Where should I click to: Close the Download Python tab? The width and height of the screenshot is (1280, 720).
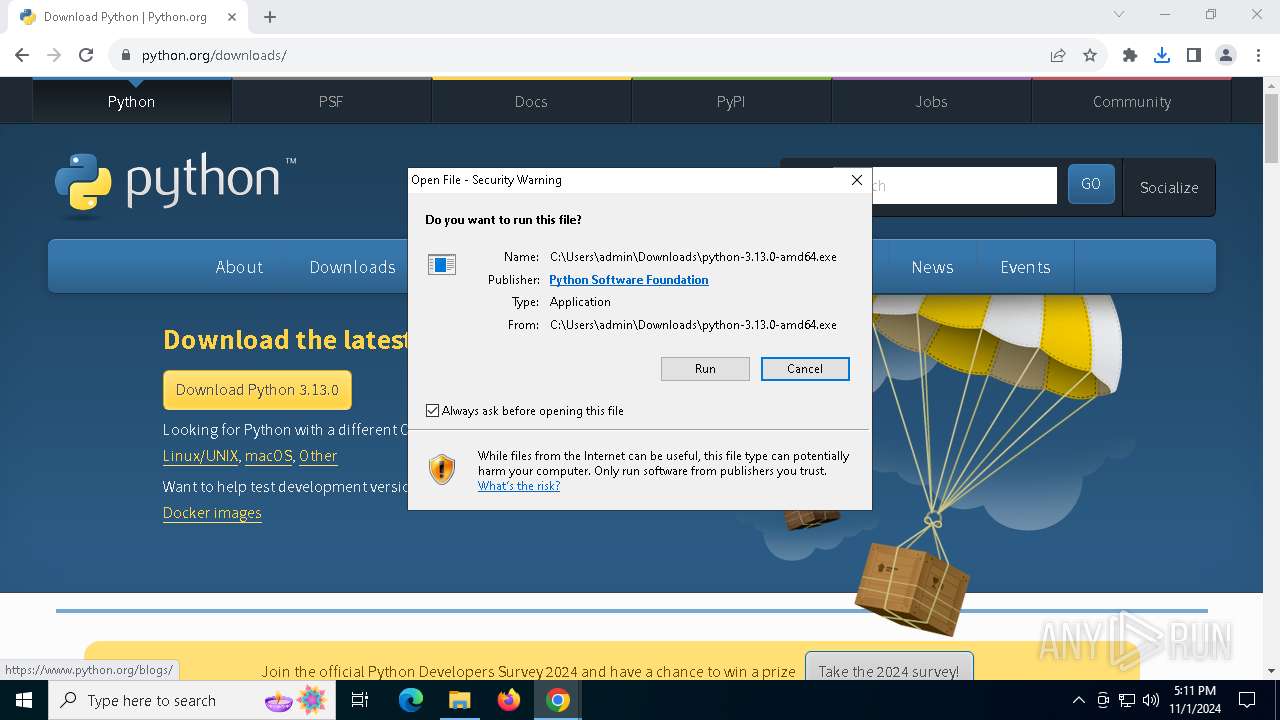pyautogui.click(x=233, y=17)
